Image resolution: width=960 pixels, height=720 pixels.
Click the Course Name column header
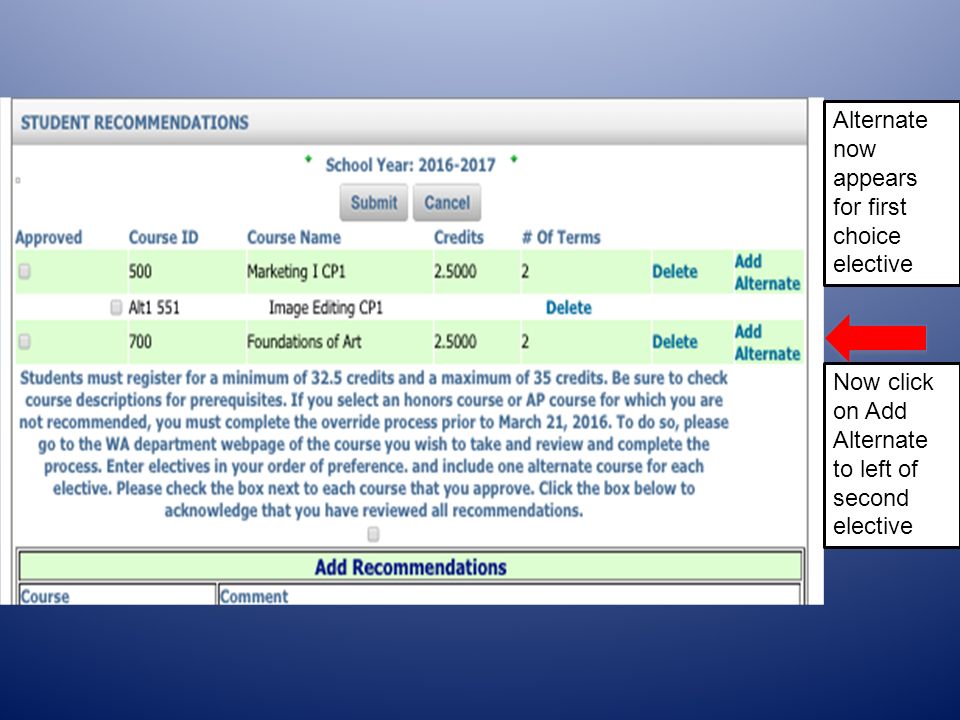point(294,238)
